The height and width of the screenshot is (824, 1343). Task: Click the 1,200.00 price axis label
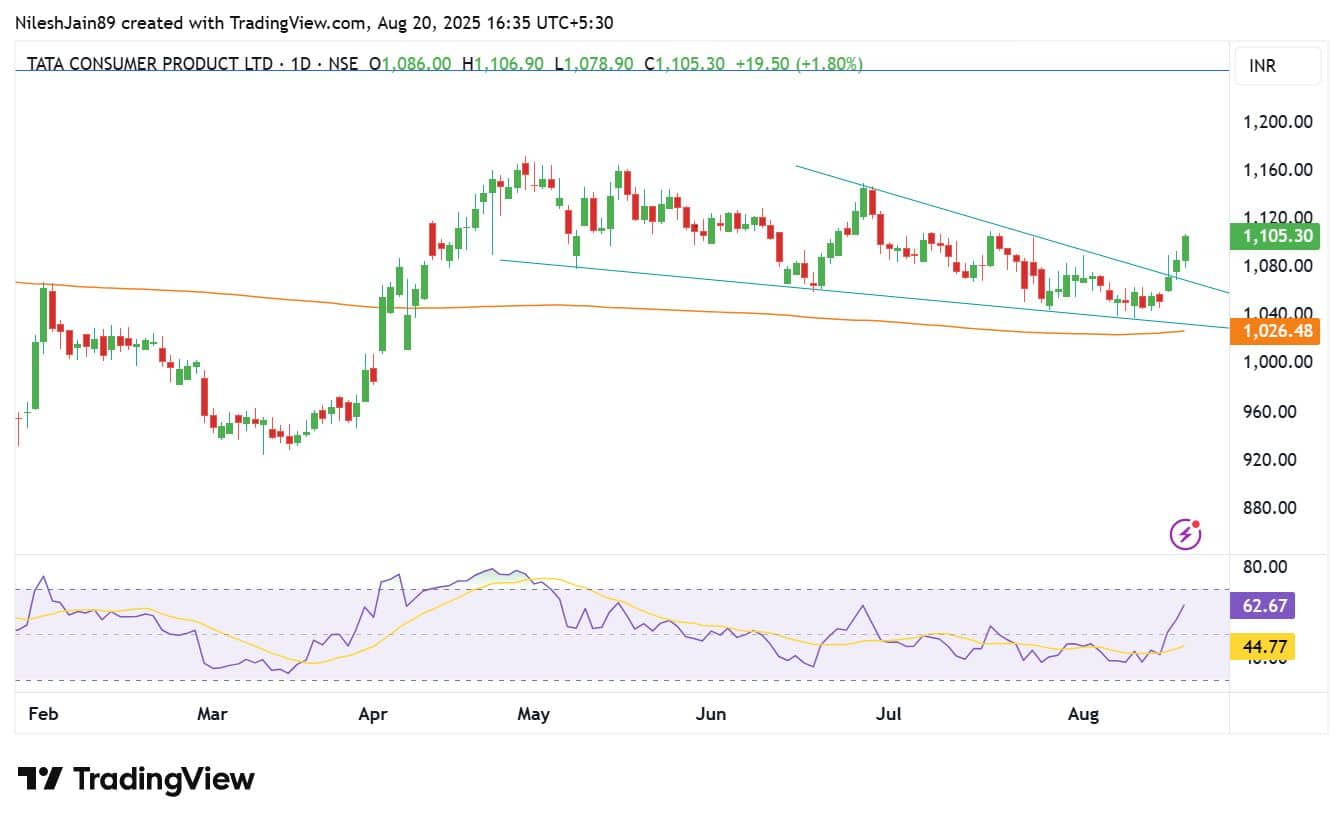point(1277,122)
